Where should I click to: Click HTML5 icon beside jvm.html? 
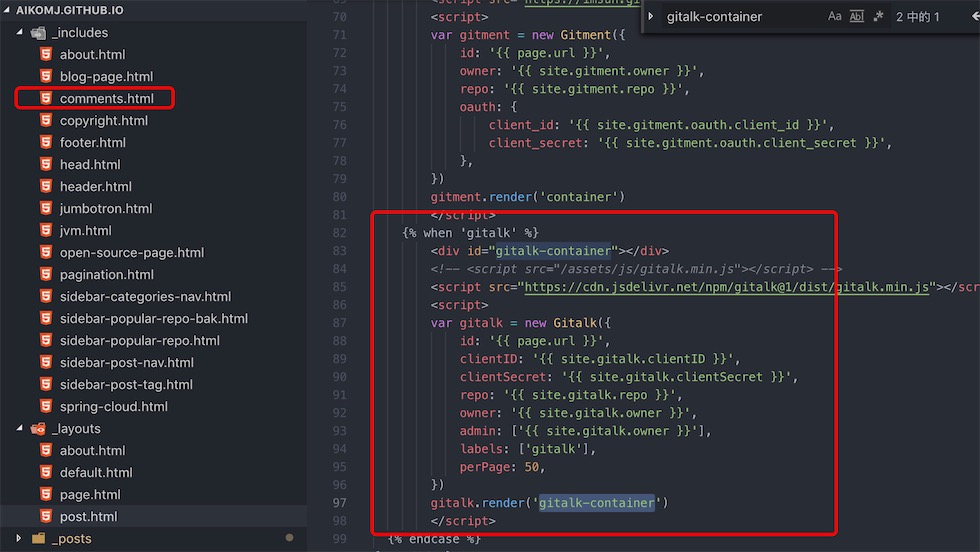[x=46, y=231]
